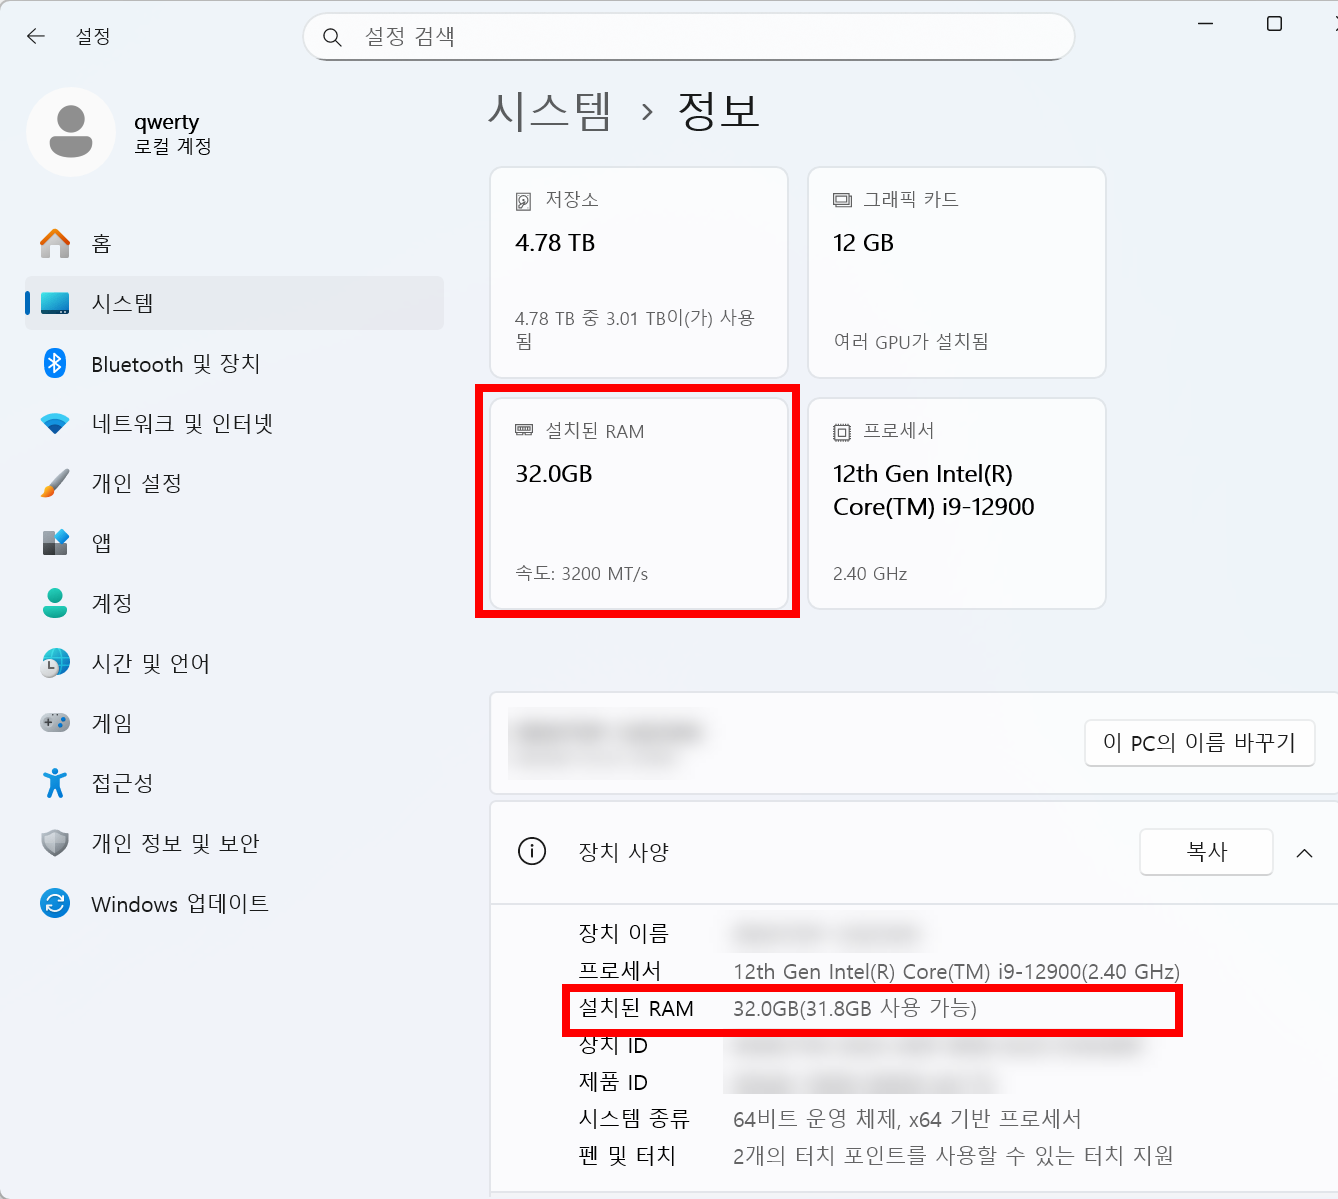Click the qwerty 로컬 계정 account name
This screenshot has height=1199, width=1338.
tap(172, 133)
